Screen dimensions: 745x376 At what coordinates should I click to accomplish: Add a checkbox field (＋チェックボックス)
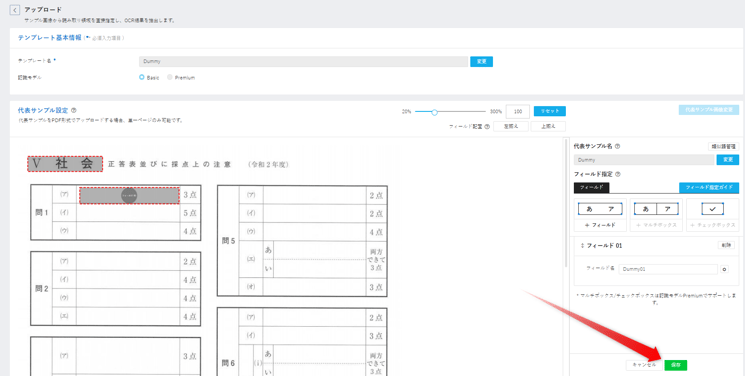pos(712,215)
